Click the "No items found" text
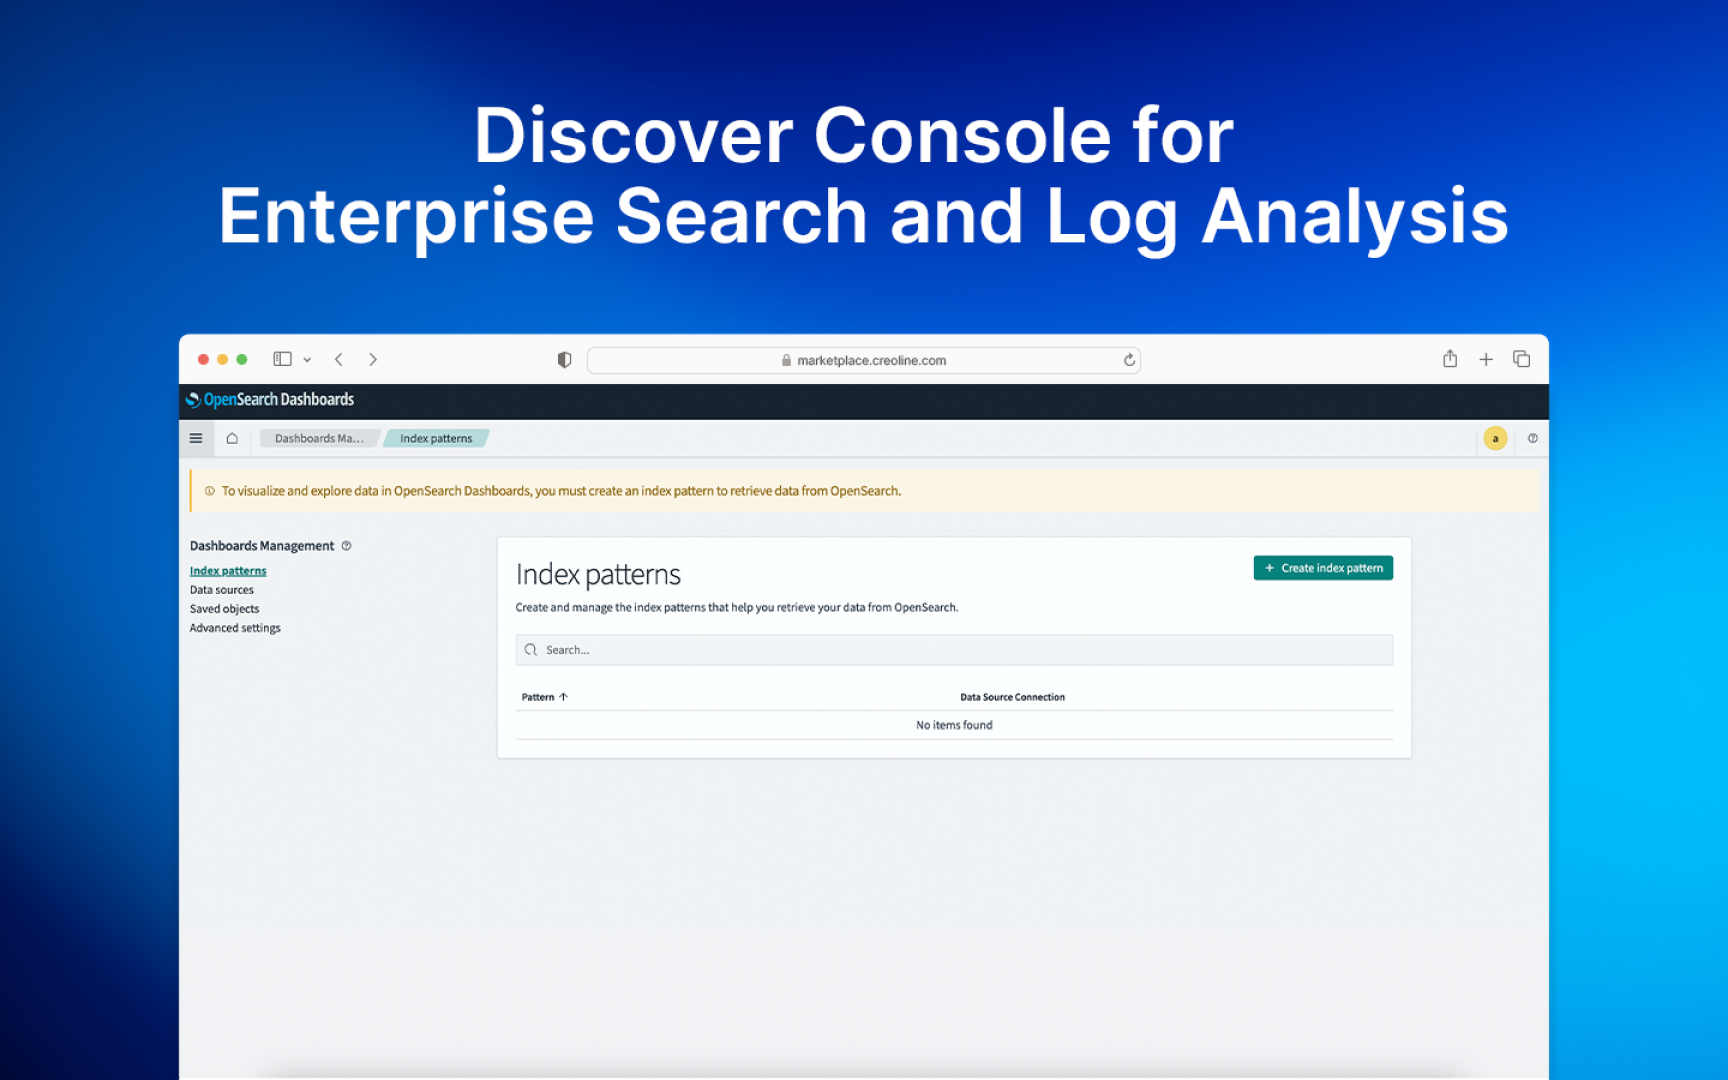The image size is (1728, 1080). (954, 725)
